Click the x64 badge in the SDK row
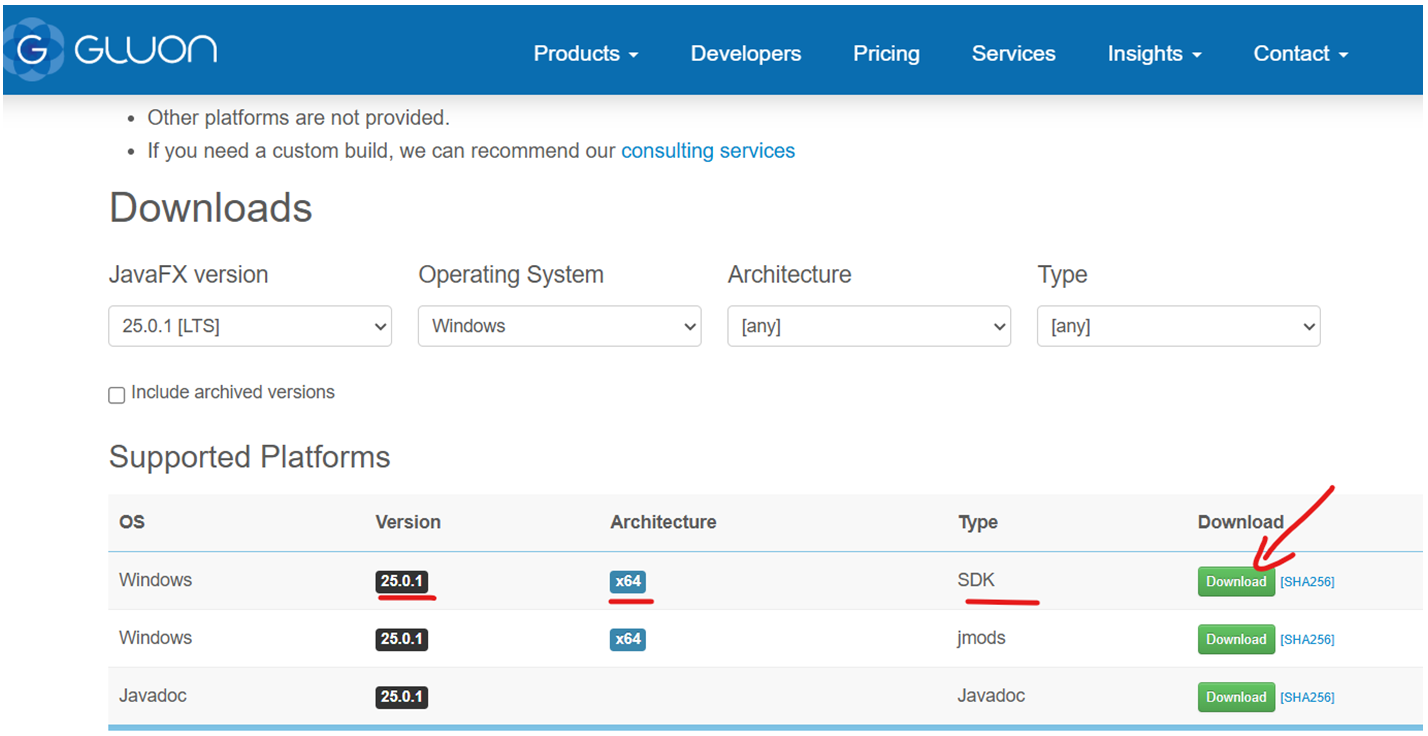This screenshot has width=1428, height=736. 628,581
